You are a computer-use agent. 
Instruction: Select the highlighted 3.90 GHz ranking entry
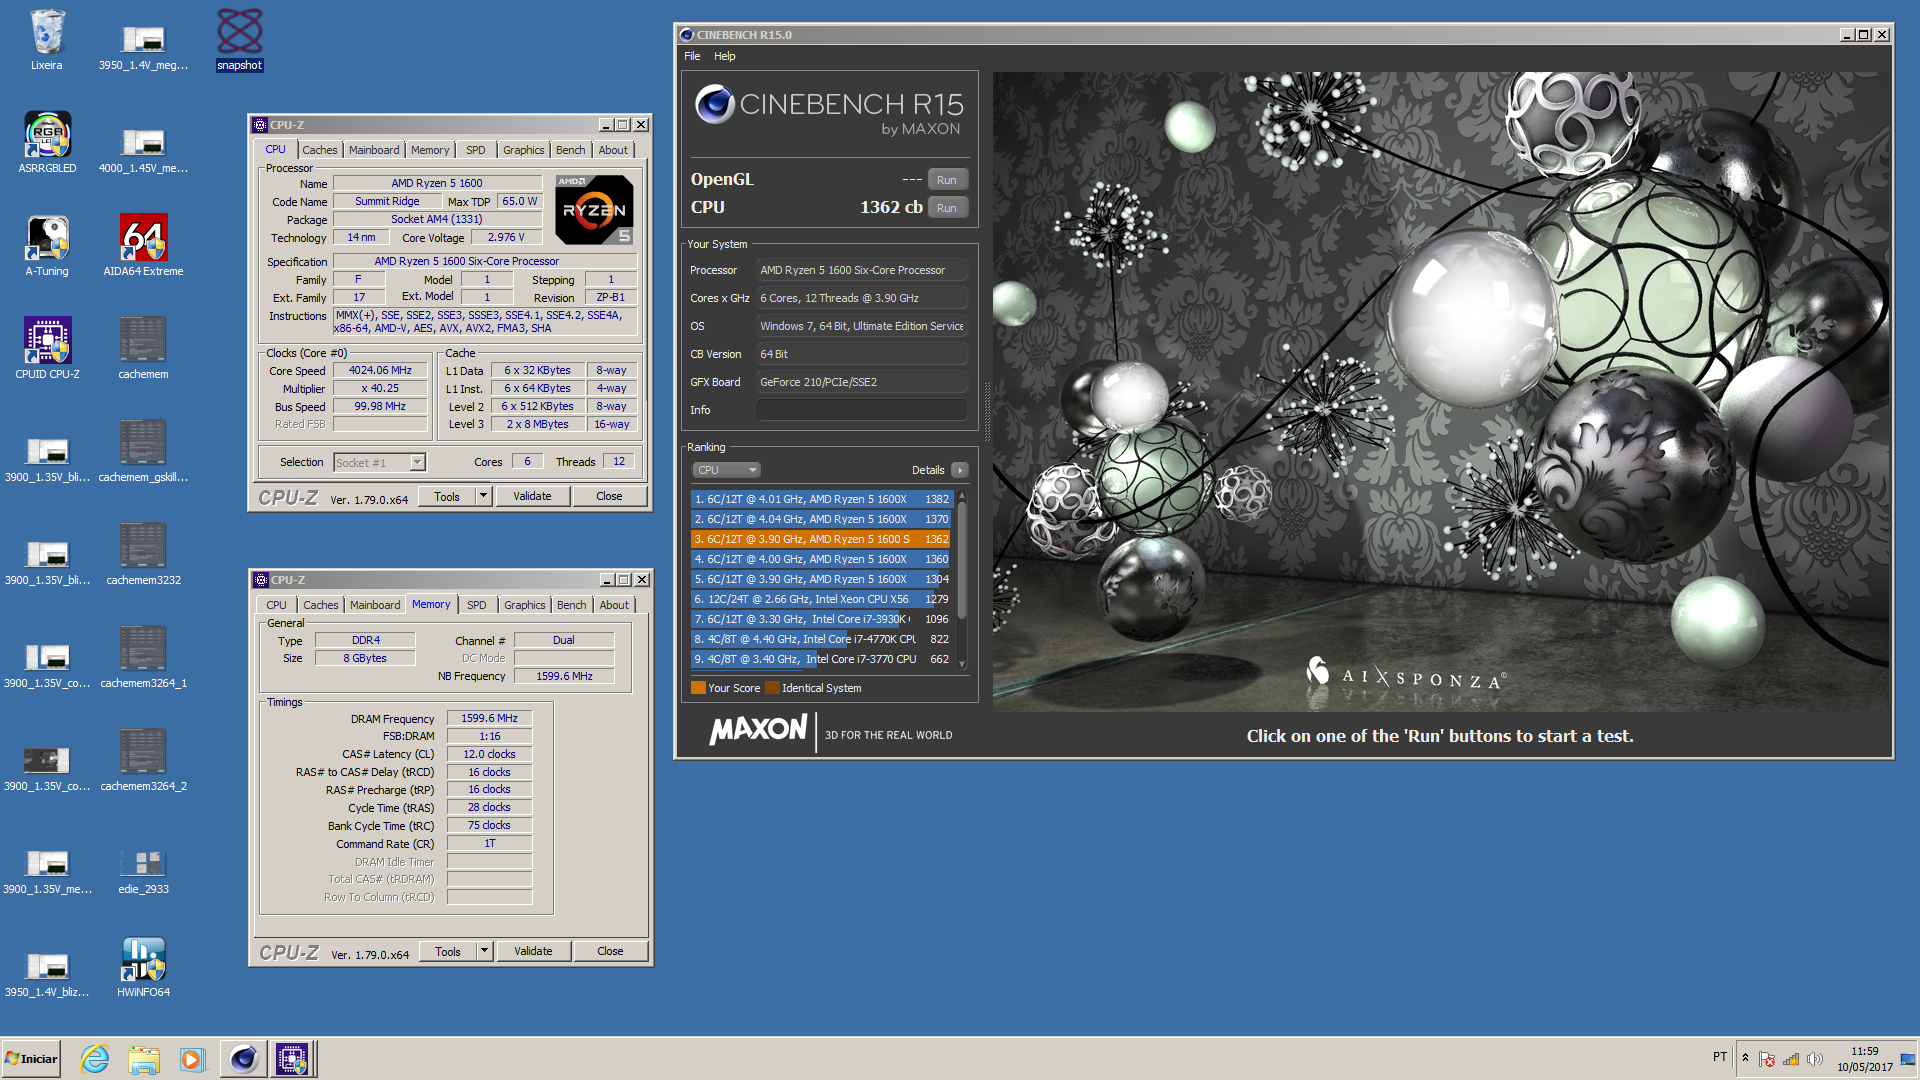(821, 539)
